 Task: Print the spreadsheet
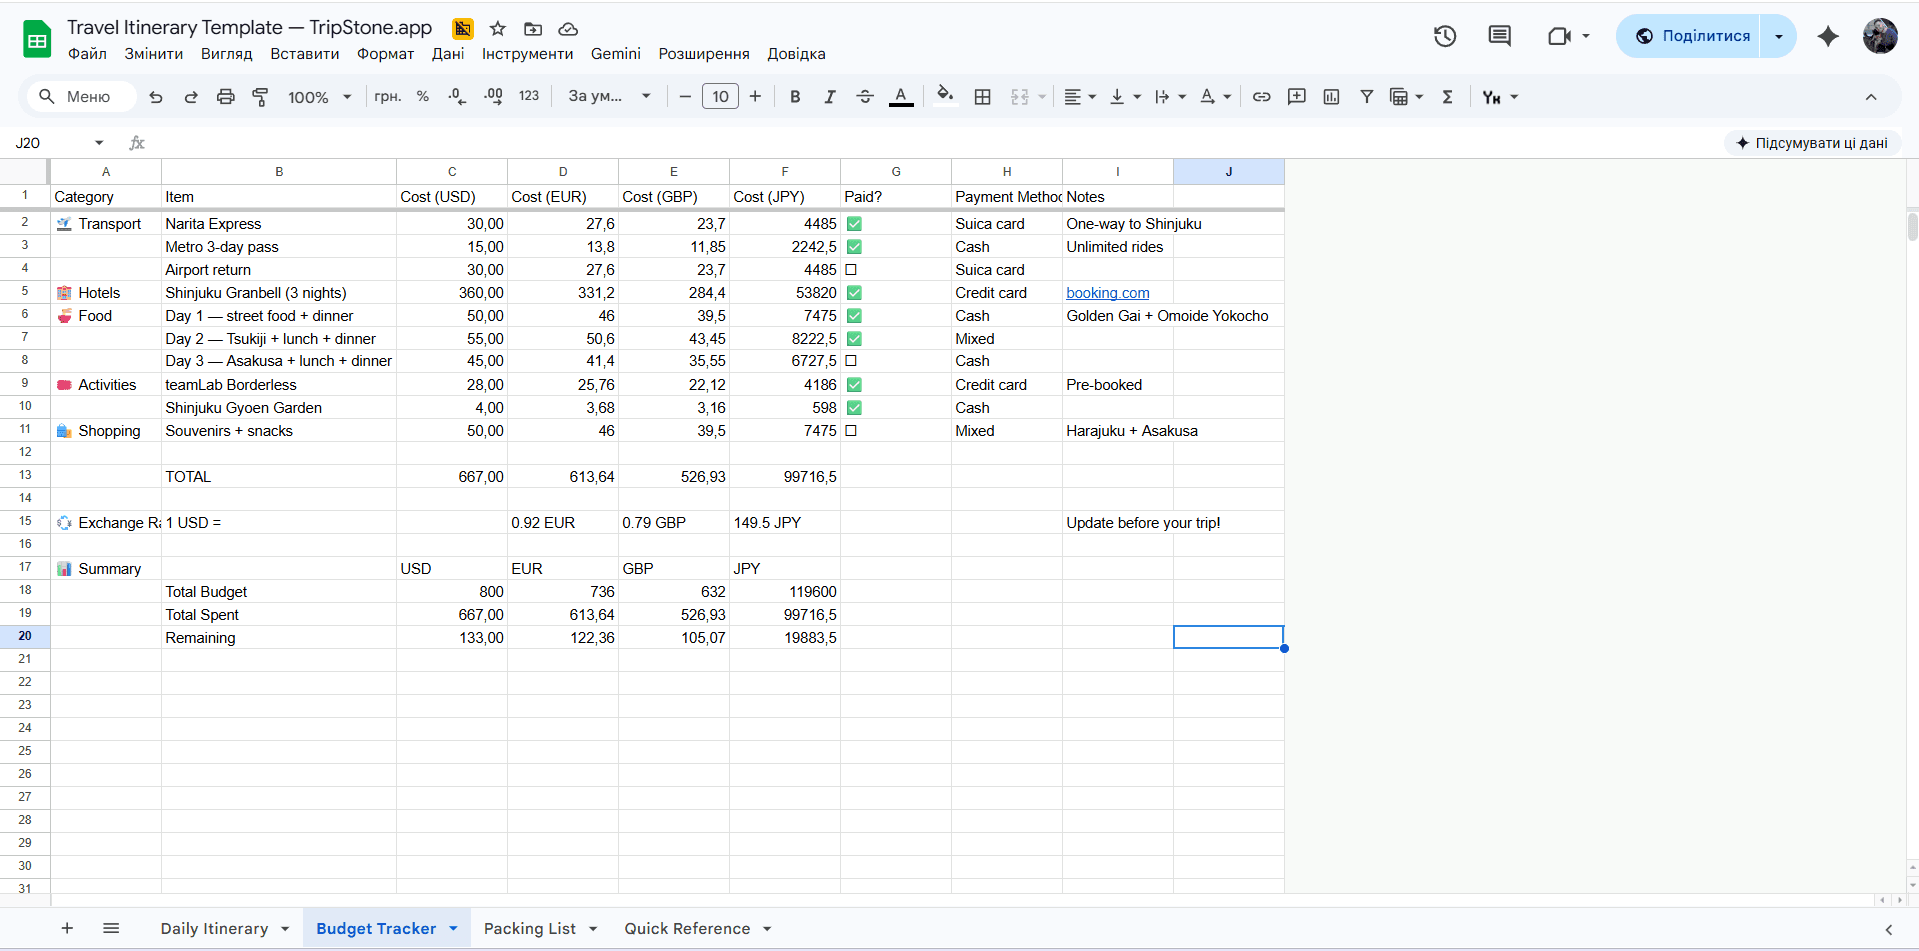click(x=226, y=97)
